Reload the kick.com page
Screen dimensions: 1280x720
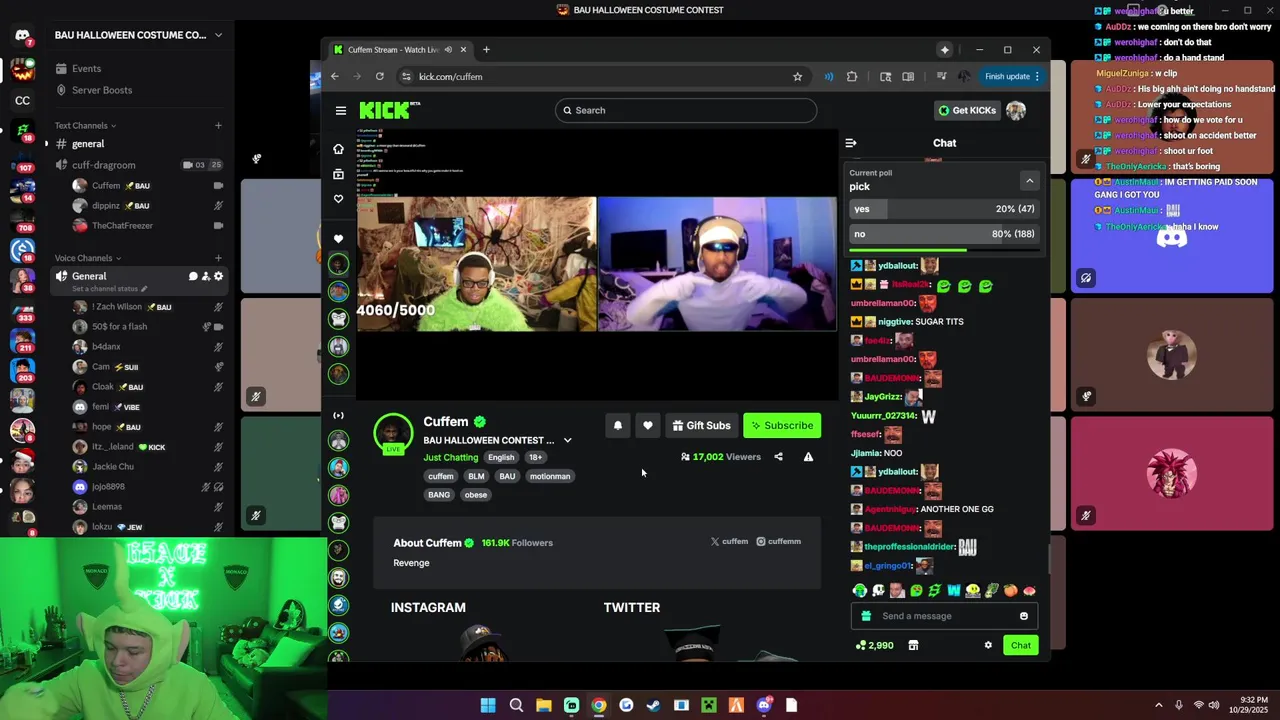click(380, 77)
